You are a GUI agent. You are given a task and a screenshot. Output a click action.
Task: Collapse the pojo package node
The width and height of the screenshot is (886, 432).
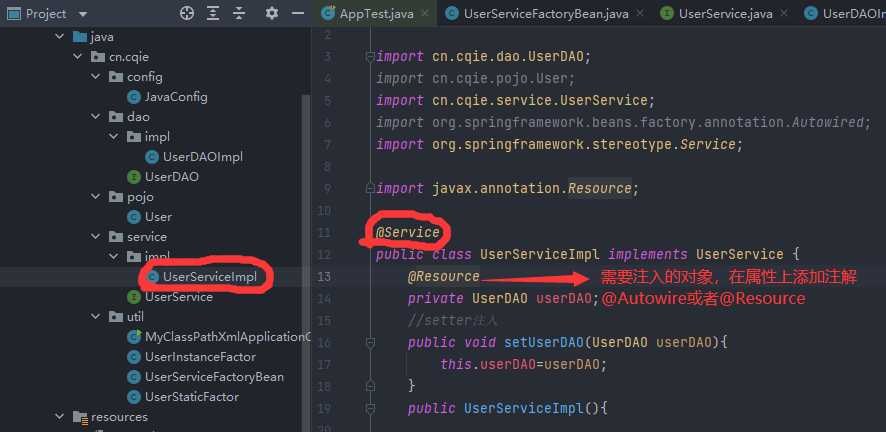pyautogui.click(x=96, y=197)
